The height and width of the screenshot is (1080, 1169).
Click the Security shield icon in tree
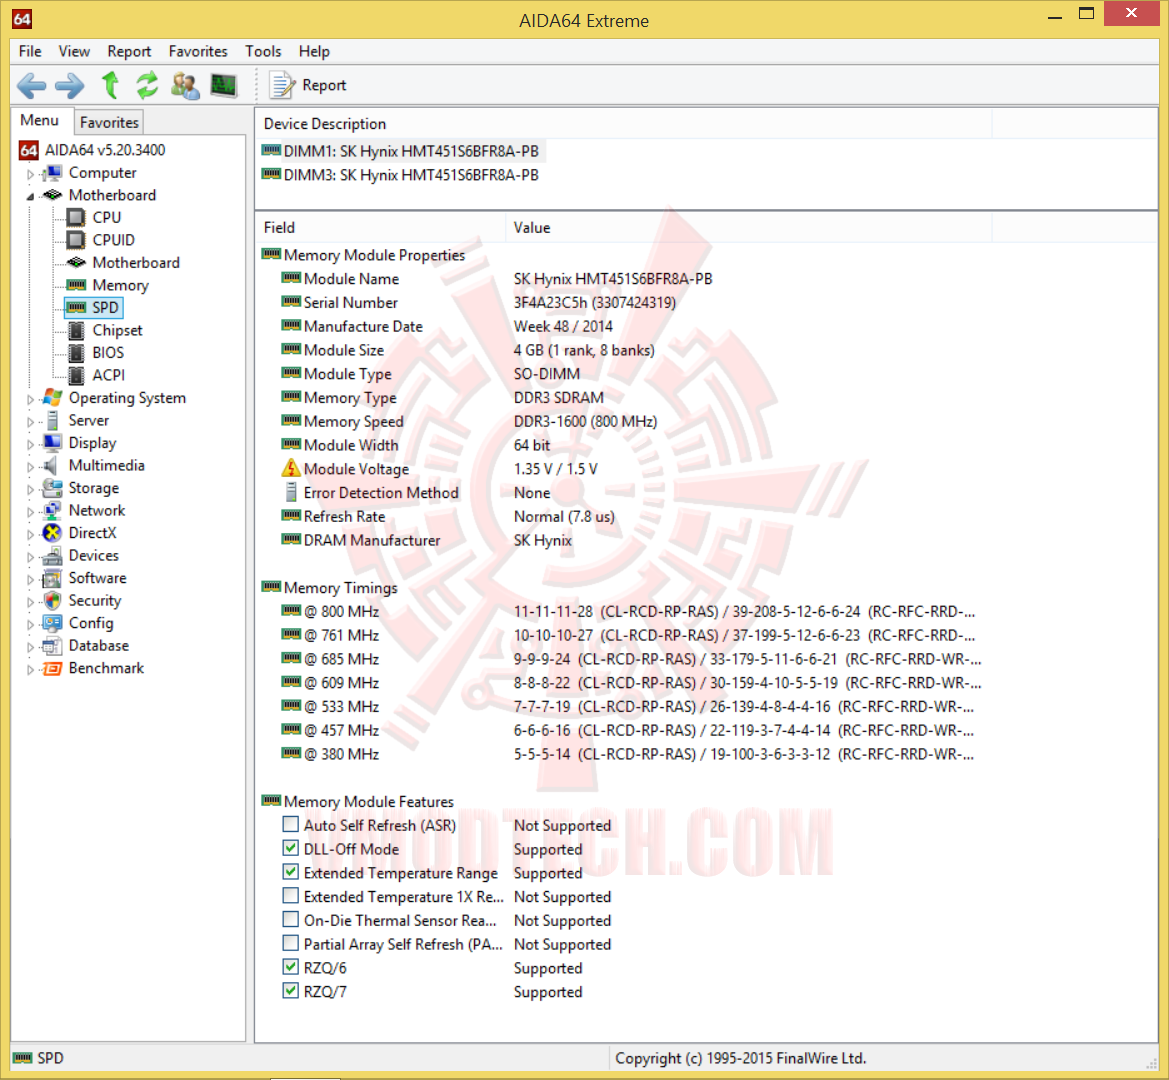pyautogui.click(x=52, y=601)
